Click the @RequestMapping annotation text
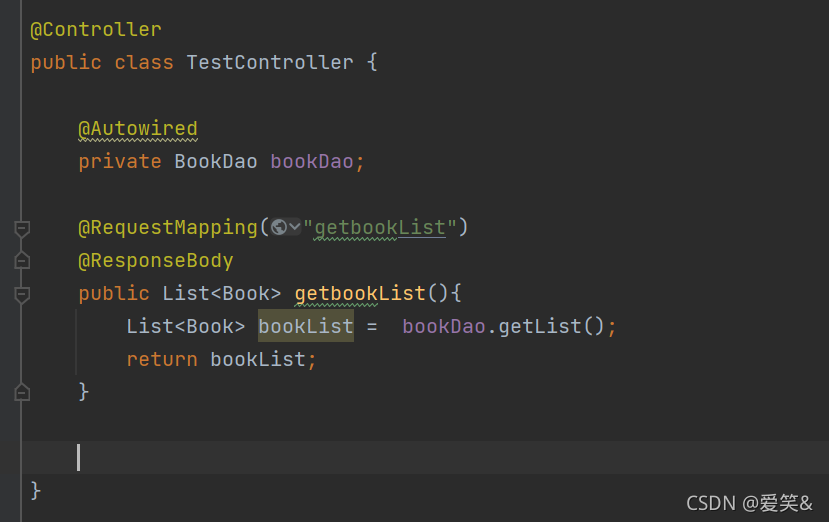The height and width of the screenshot is (522, 829). [168, 228]
